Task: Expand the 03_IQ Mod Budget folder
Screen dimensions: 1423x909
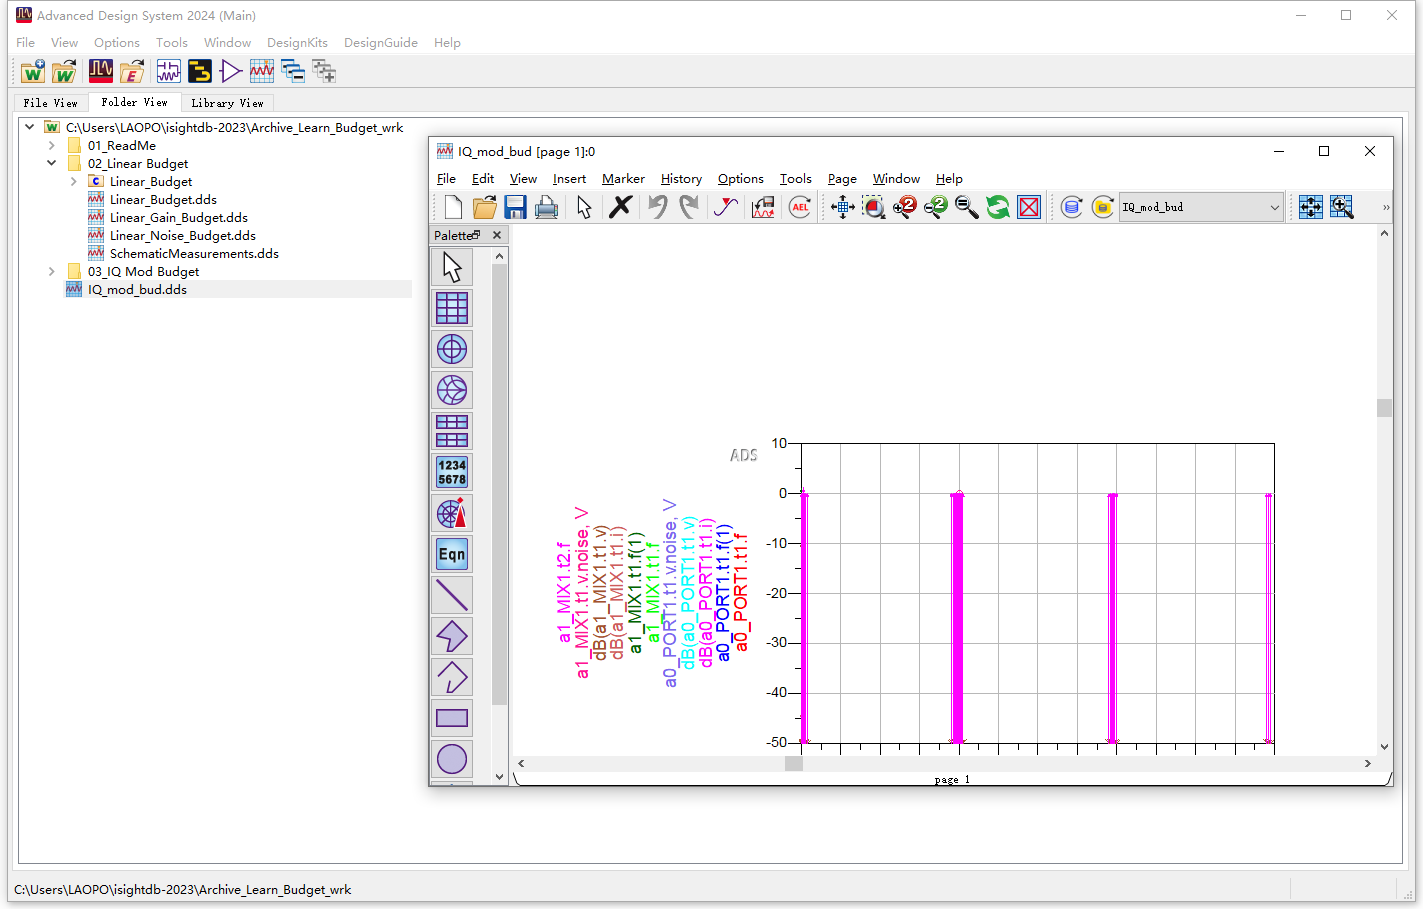Action: pyautogui.click(x=52, y=272)
